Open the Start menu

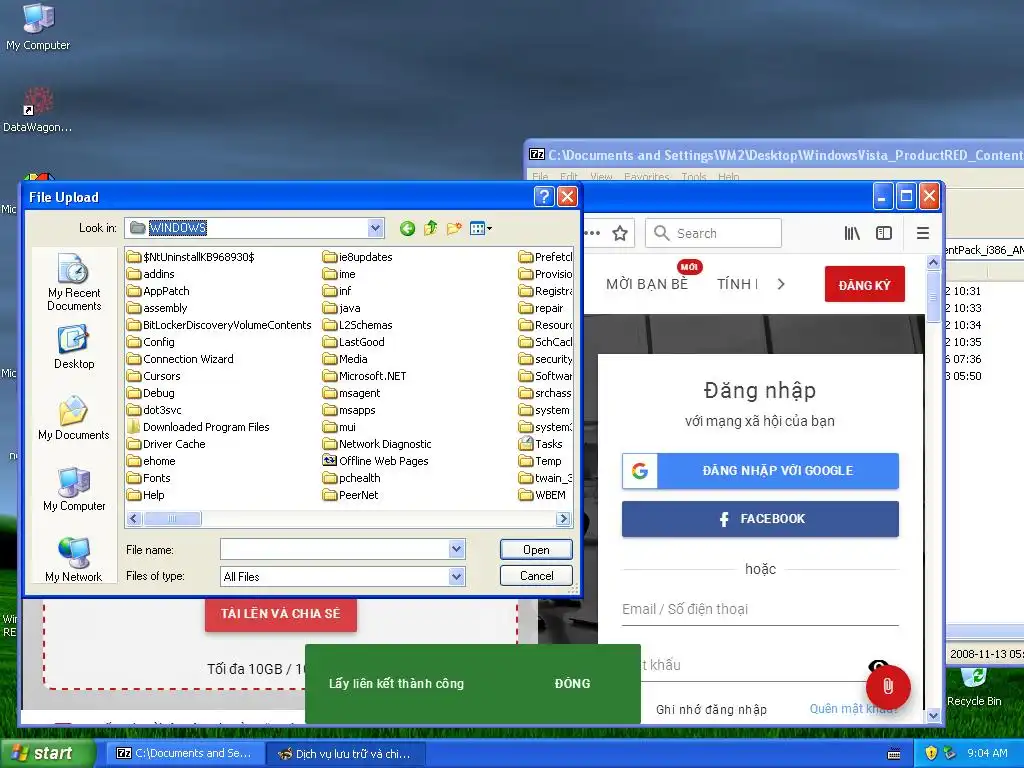pos(47,754)
